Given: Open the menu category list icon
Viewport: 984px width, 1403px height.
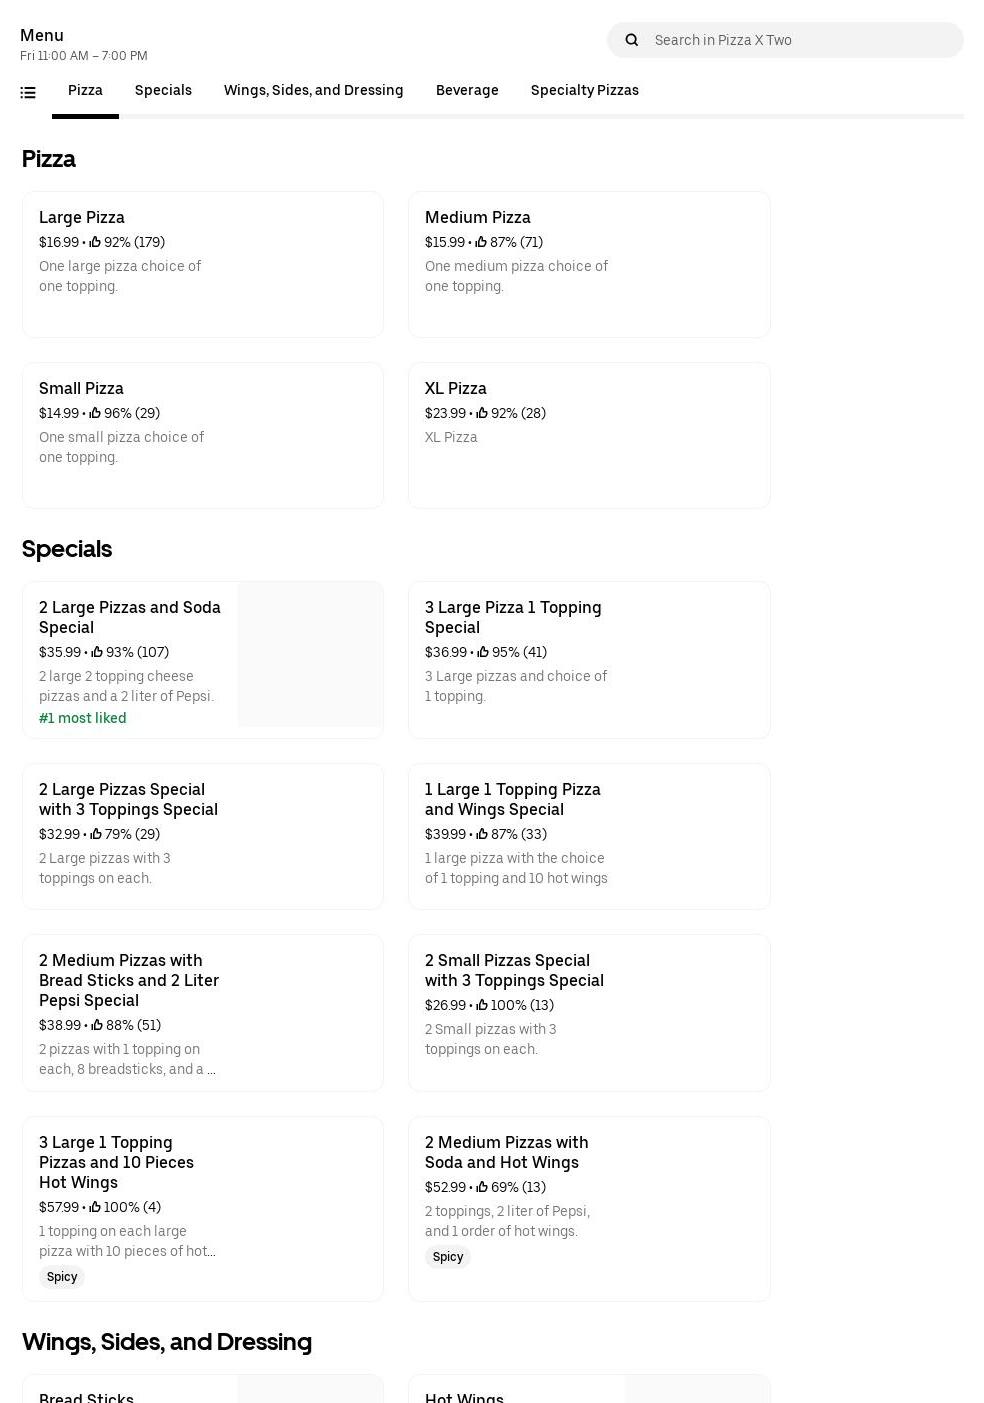Looking at the screenshot, I should point(28,92).
